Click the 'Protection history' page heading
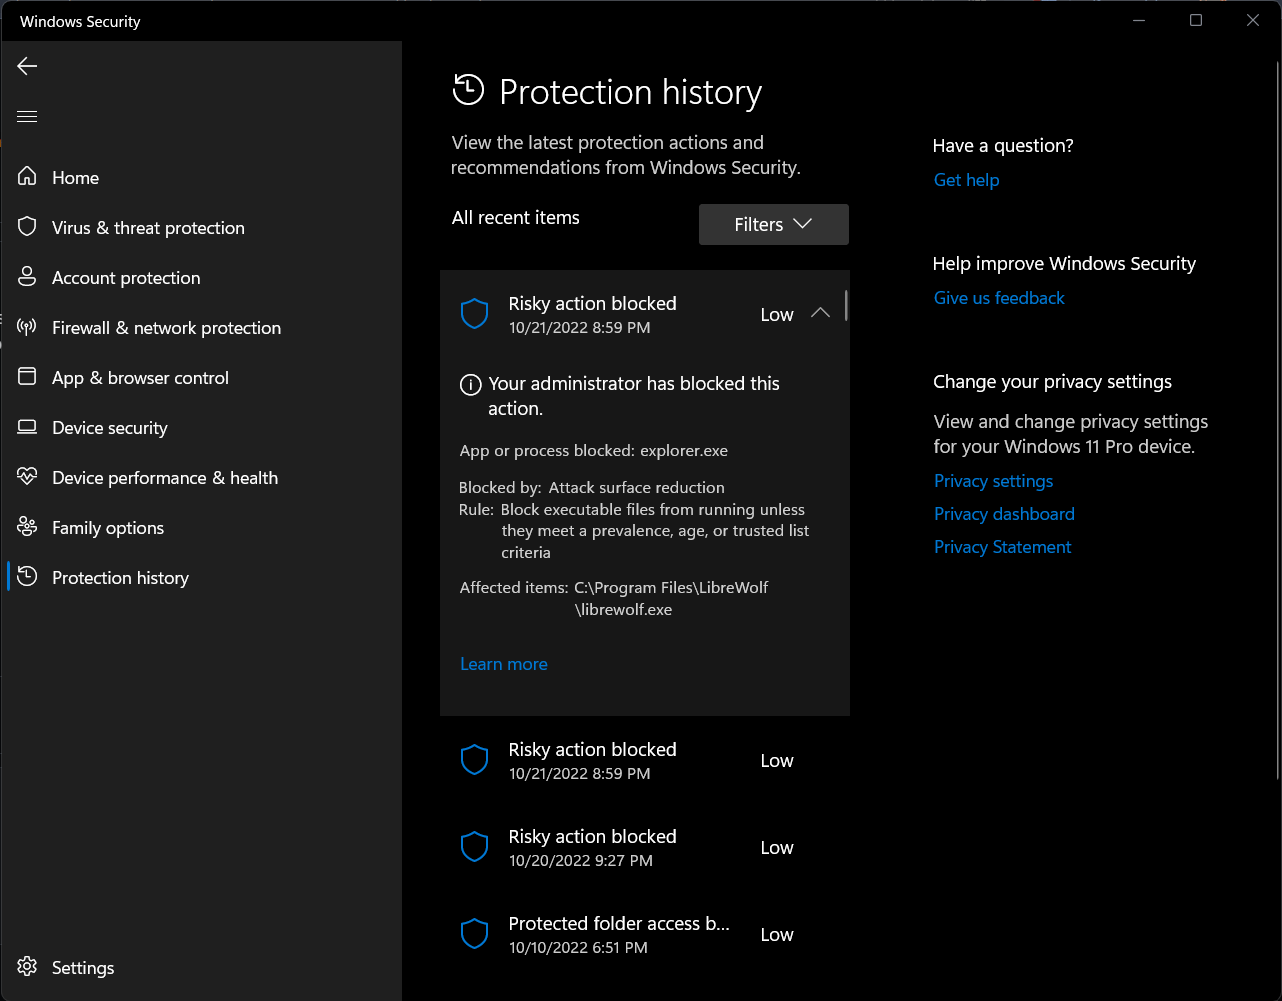Viewport: 1282px width, 1001px height. point(630,91)
